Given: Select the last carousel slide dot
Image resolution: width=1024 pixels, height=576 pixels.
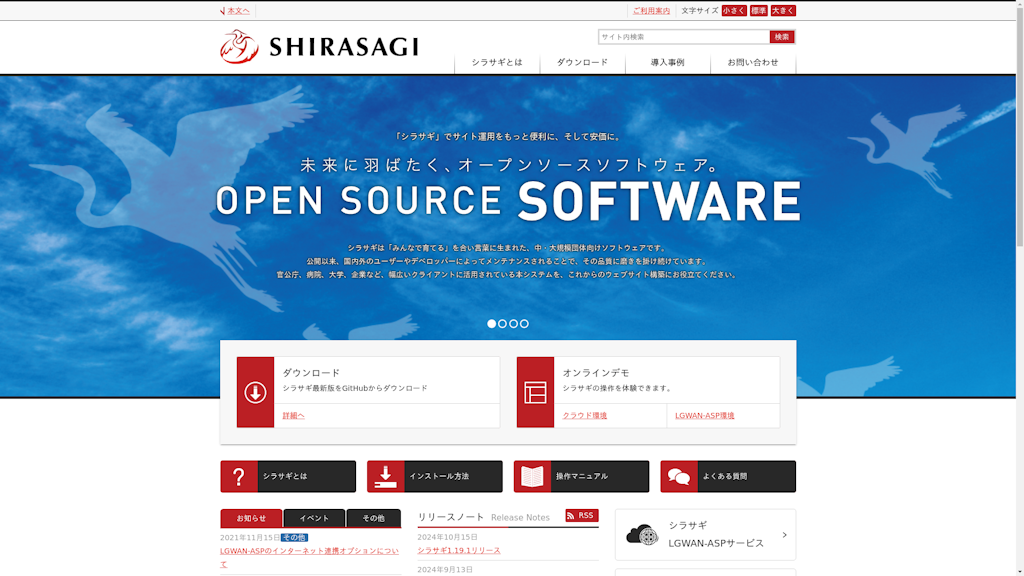Looking at the screenshot, I should point(524,324).
